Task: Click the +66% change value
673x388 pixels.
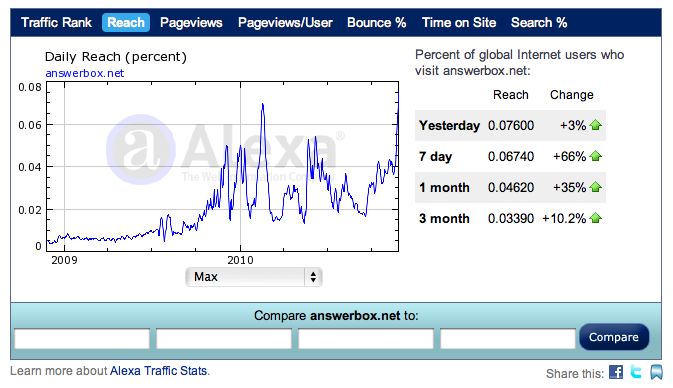Action: [x=570, y=157]
